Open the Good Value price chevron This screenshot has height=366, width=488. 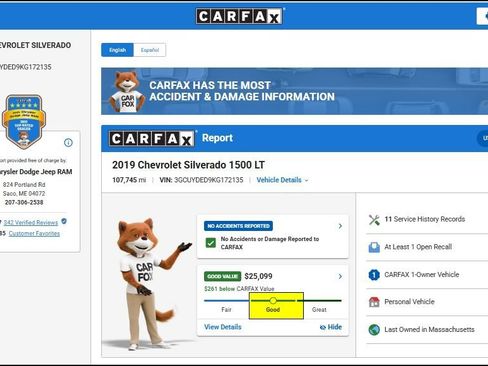tap(340, 276)
